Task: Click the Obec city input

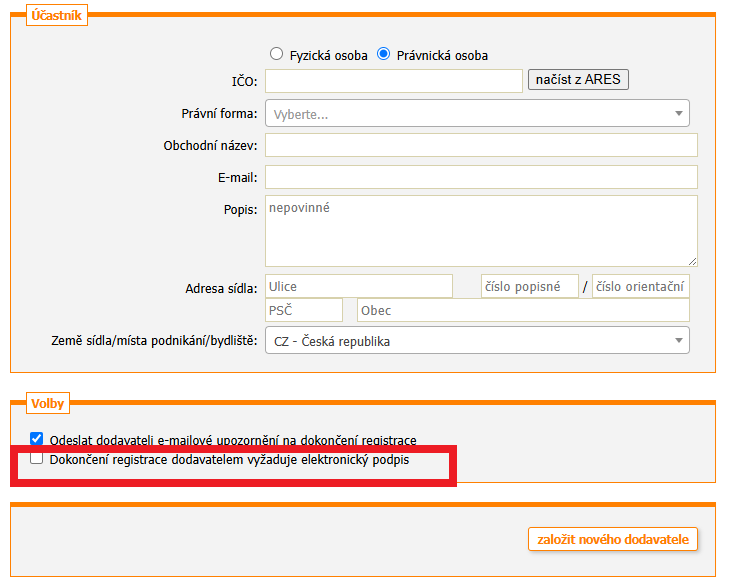Action: coord(522,311)
